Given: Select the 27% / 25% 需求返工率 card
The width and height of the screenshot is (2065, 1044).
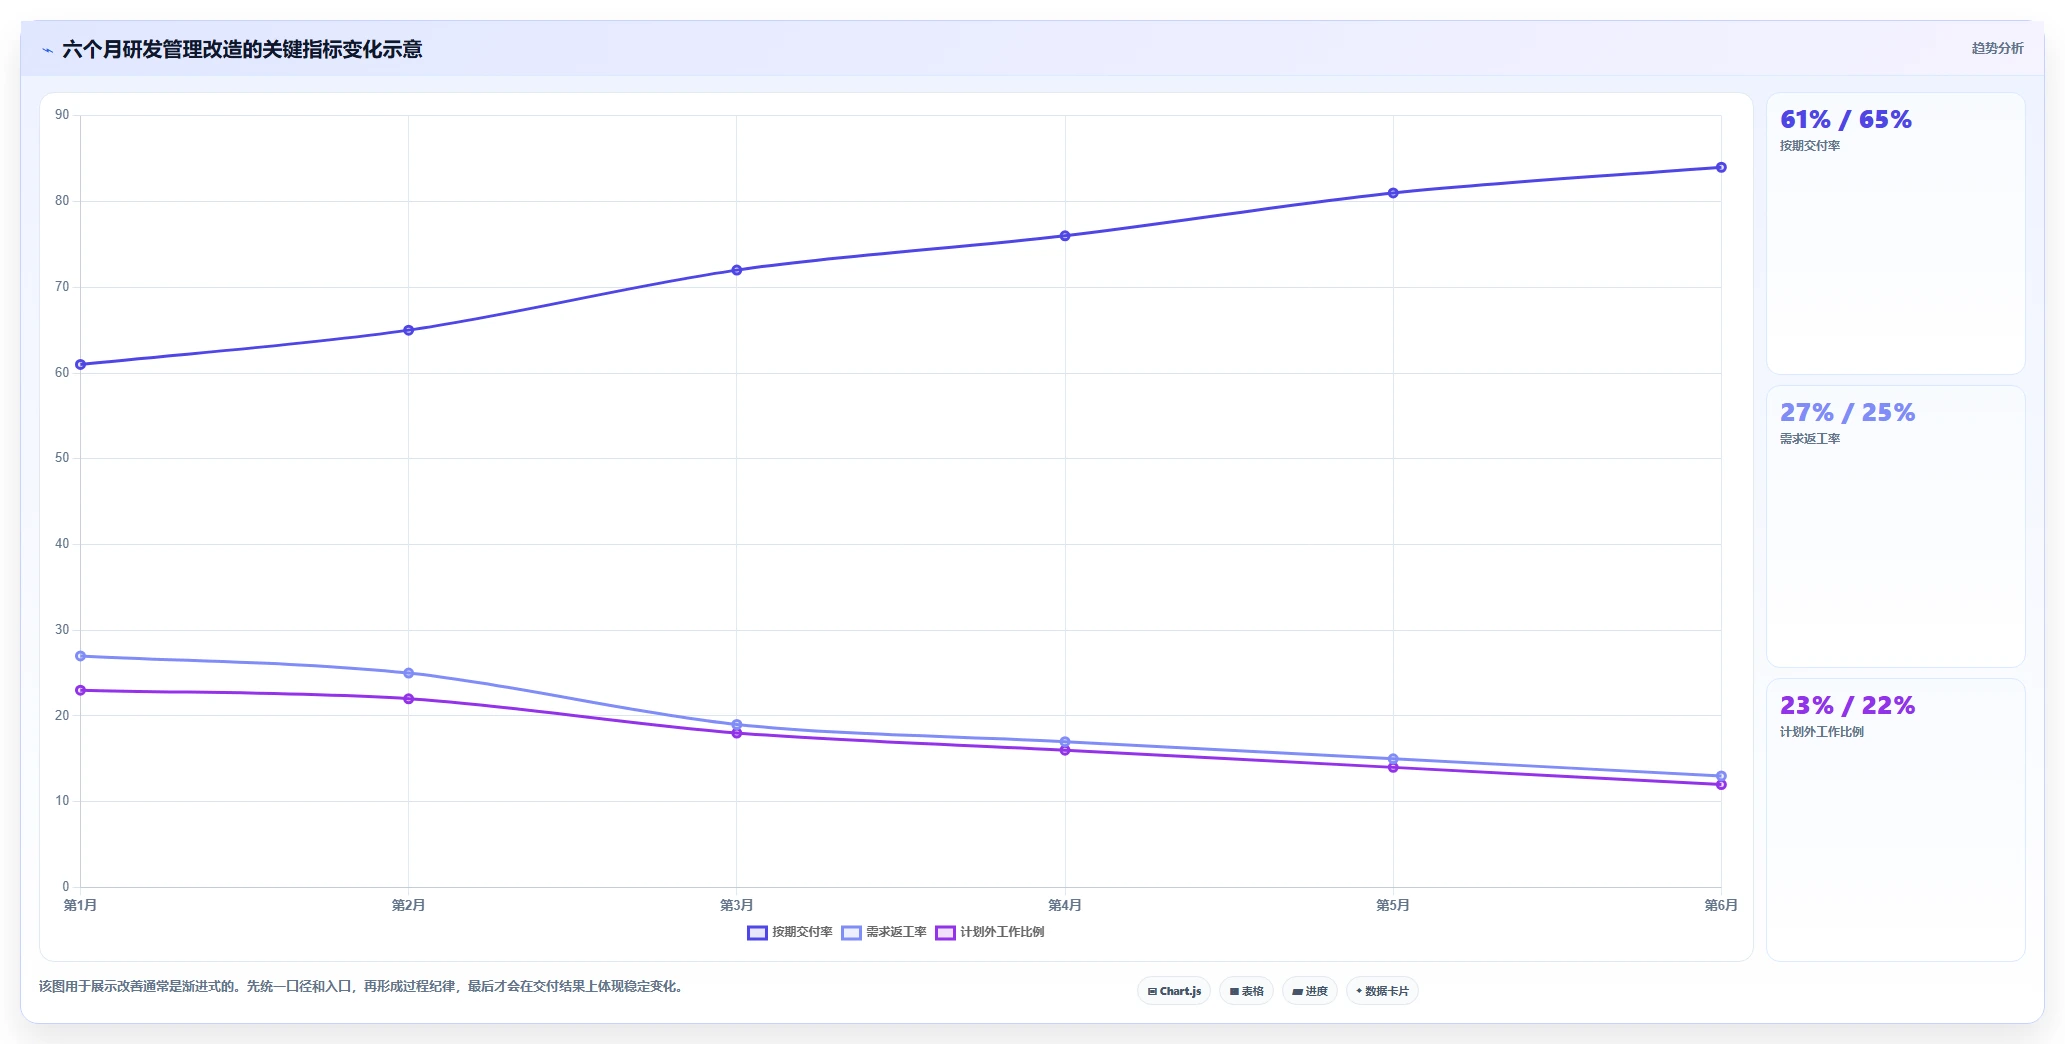Looking at the screenshot, I should (1895, 527).
